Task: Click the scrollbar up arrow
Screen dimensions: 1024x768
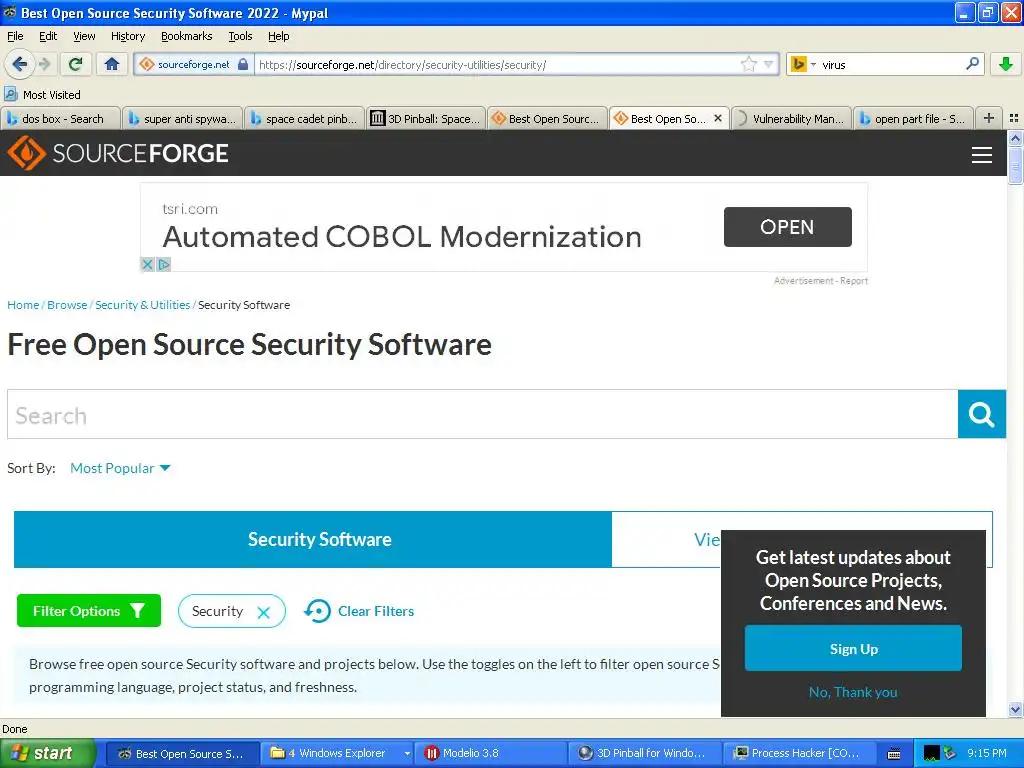Action: click(x=1015, y=138)
